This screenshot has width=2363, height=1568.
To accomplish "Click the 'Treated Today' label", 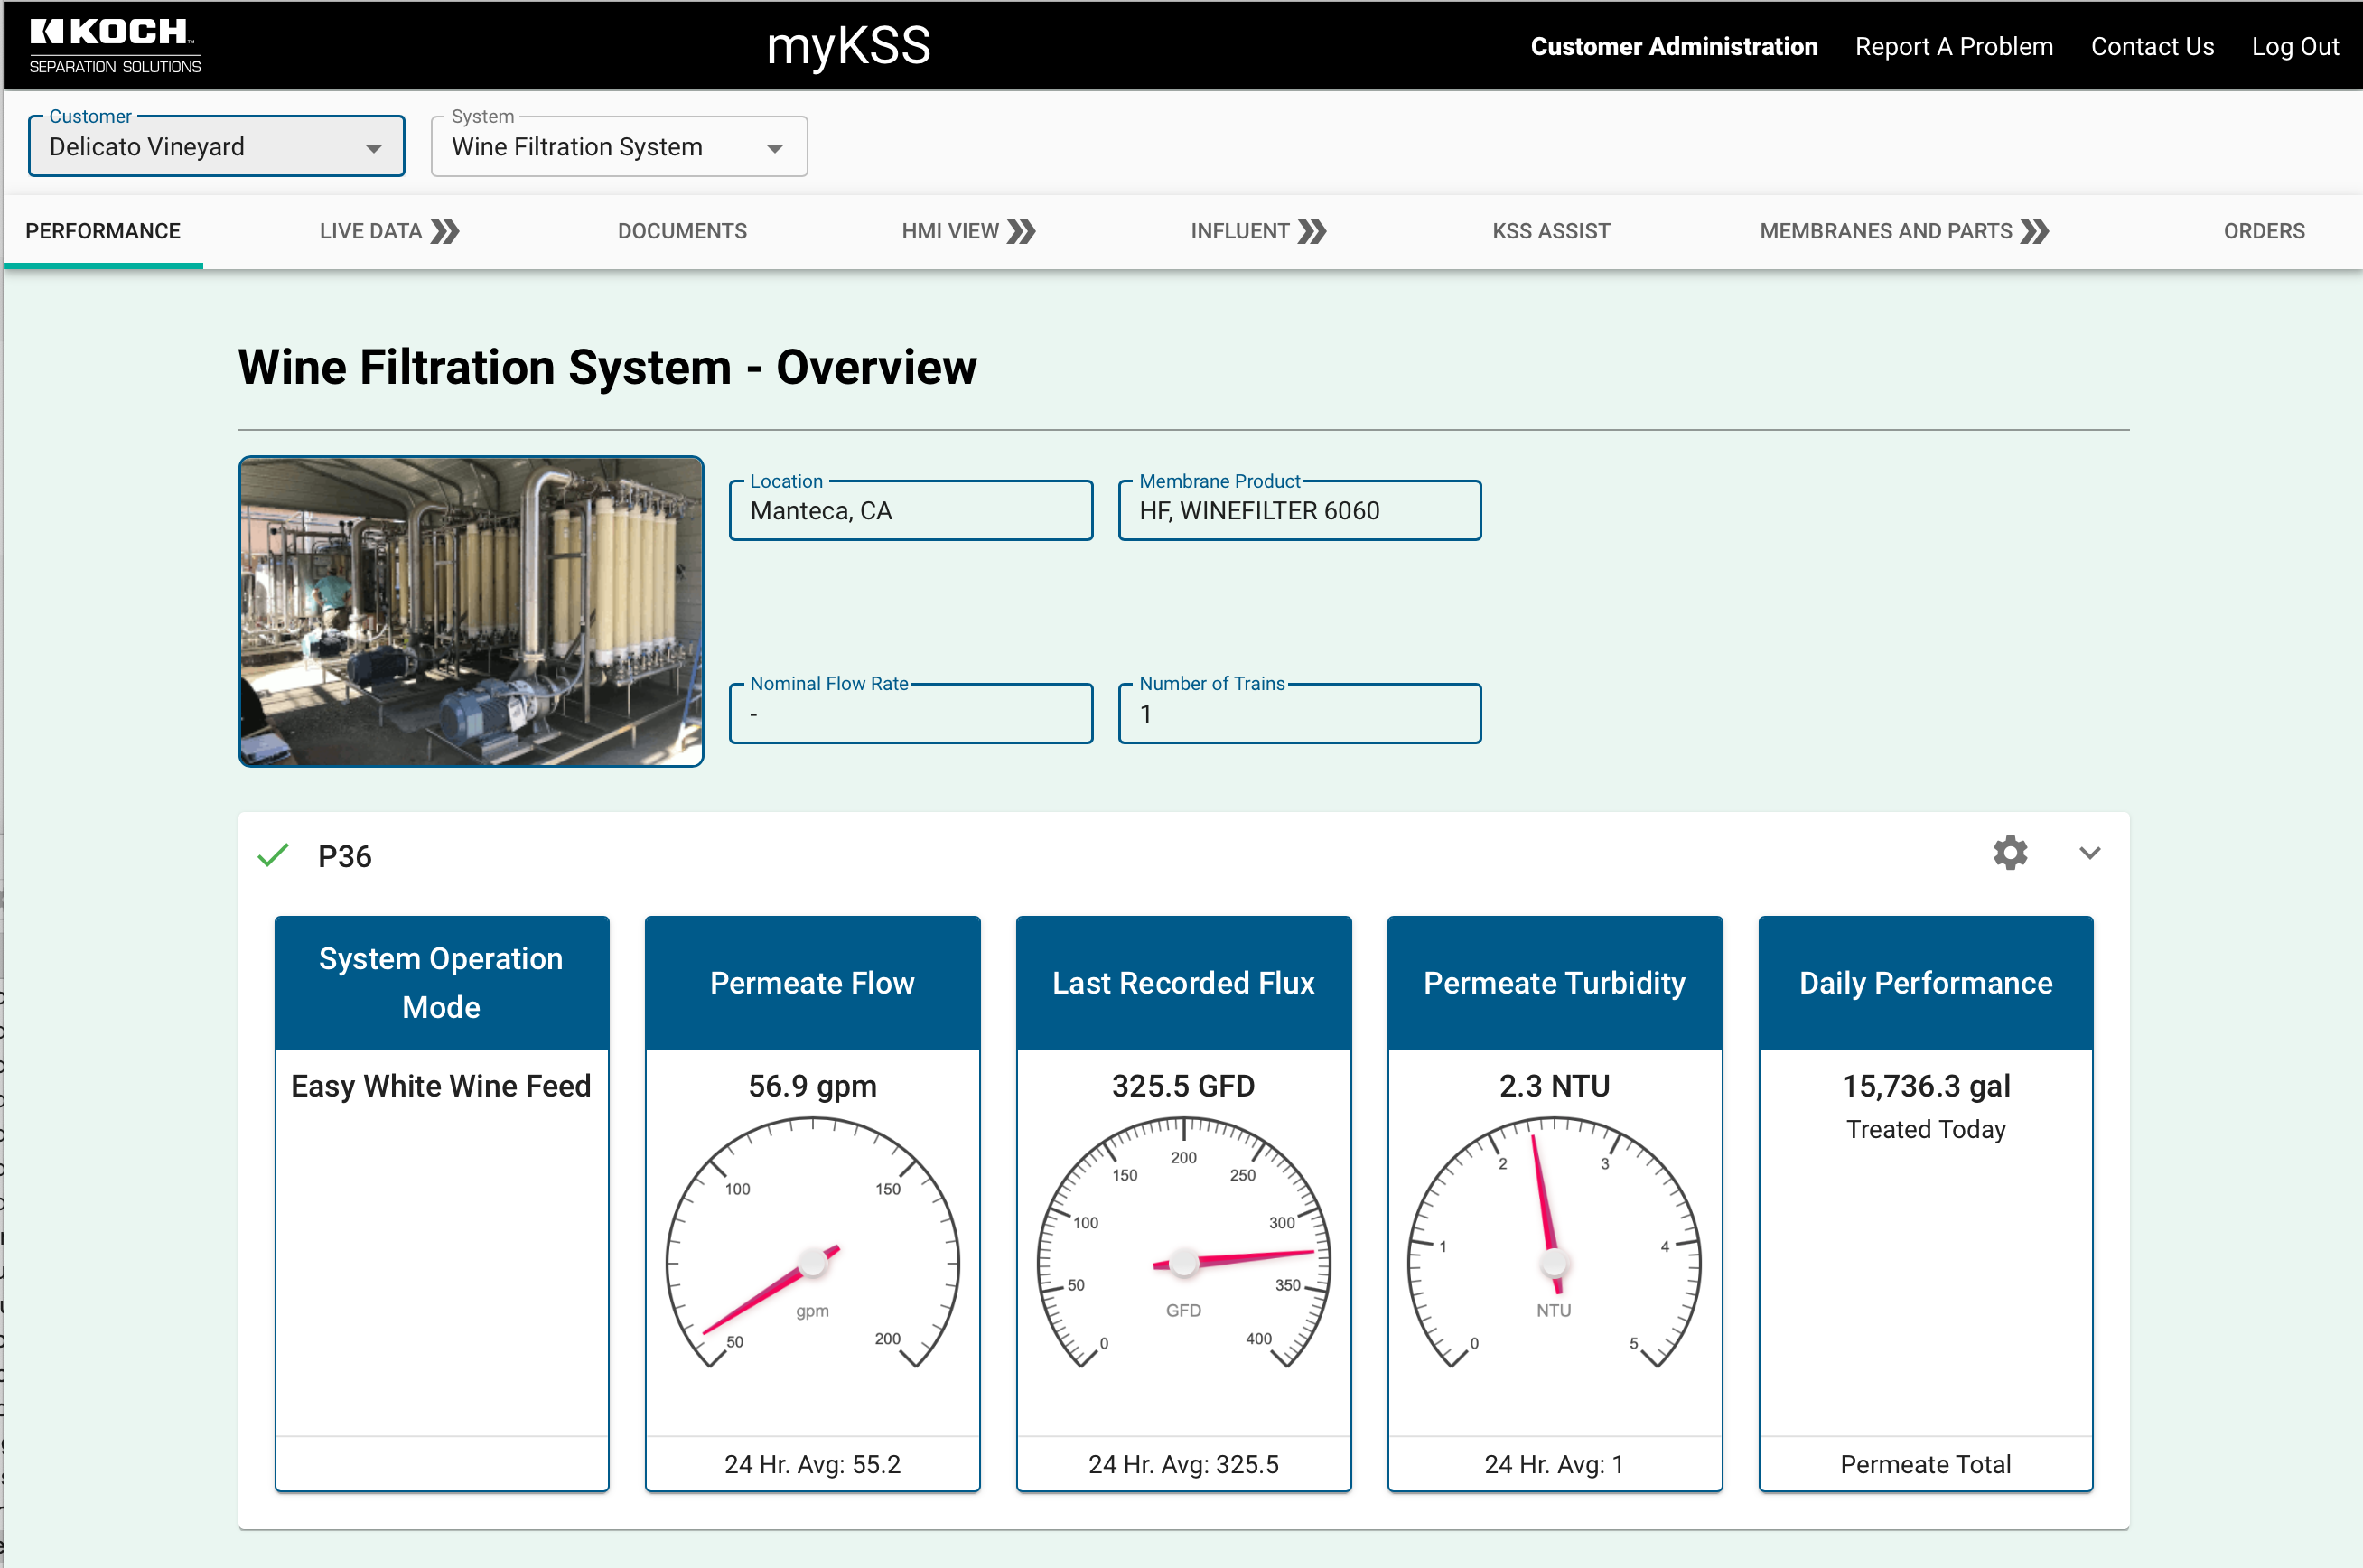I will point(1926,1129).
